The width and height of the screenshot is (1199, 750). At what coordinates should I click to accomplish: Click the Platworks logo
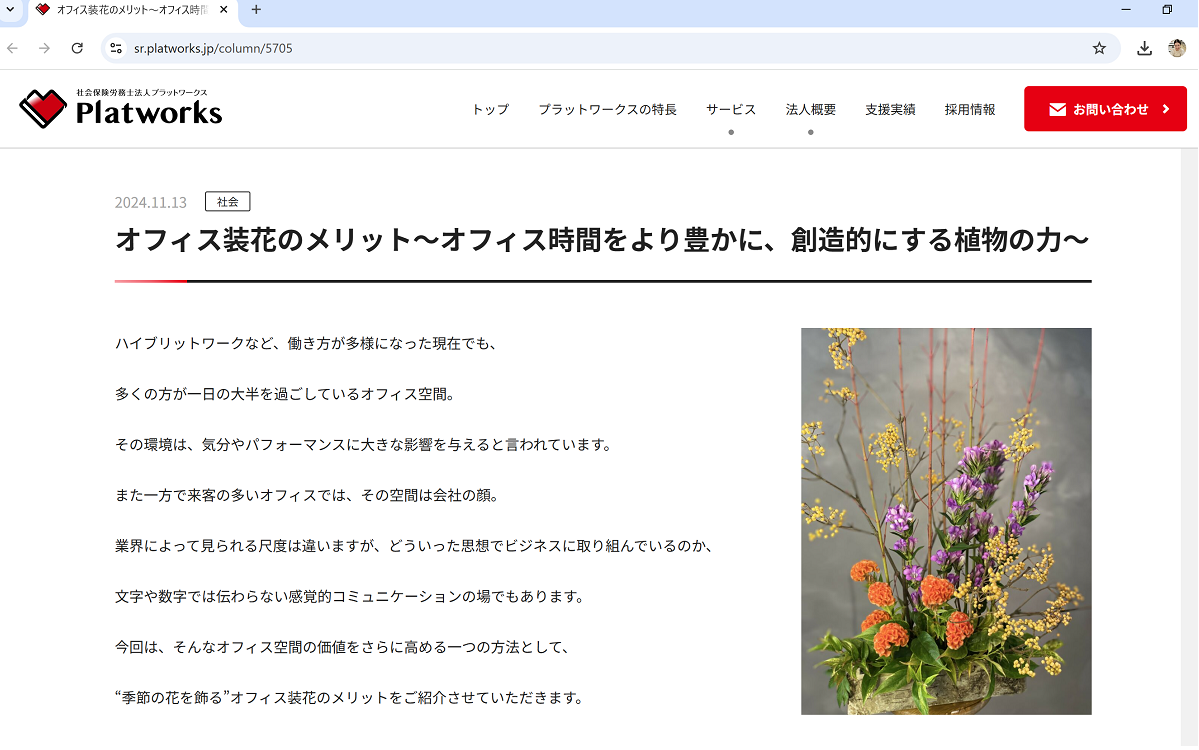(x=121, y=109)
